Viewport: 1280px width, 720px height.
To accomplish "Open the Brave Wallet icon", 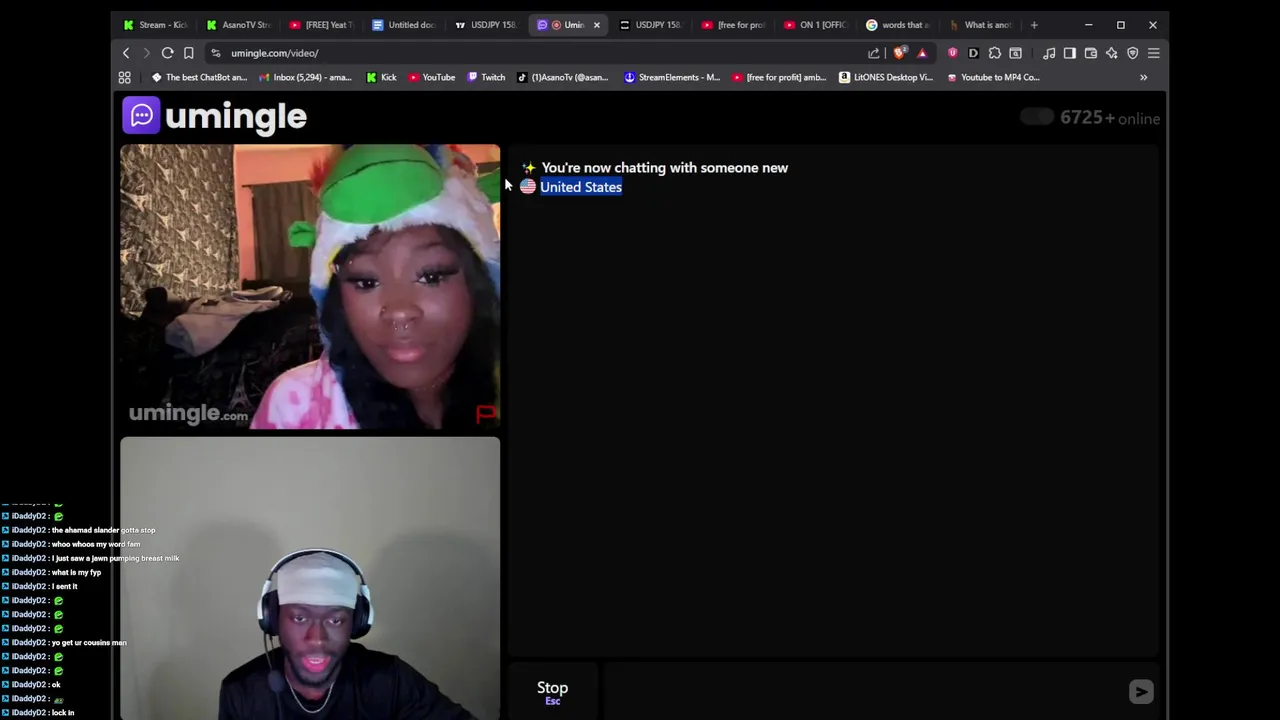I will coord(1091,53).
